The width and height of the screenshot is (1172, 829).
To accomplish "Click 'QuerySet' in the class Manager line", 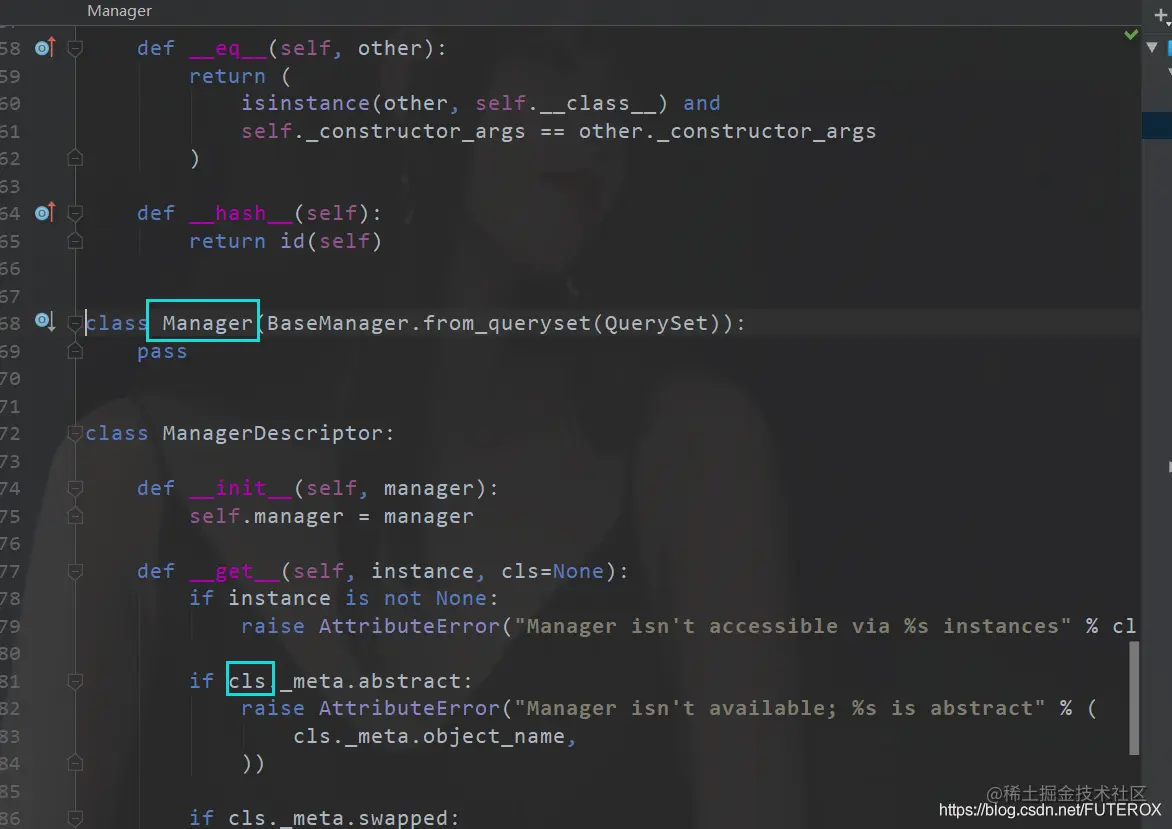I will (x=656, y=323).
